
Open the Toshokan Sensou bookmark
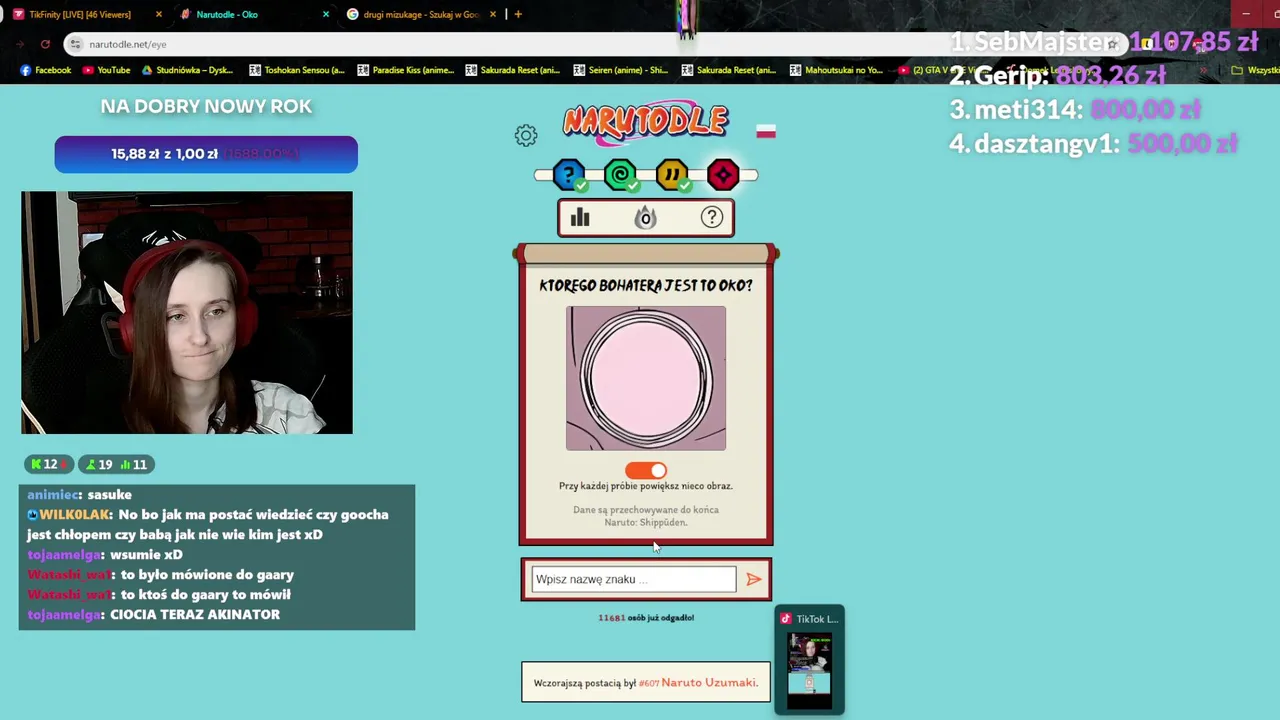click(x=297, y=70)
